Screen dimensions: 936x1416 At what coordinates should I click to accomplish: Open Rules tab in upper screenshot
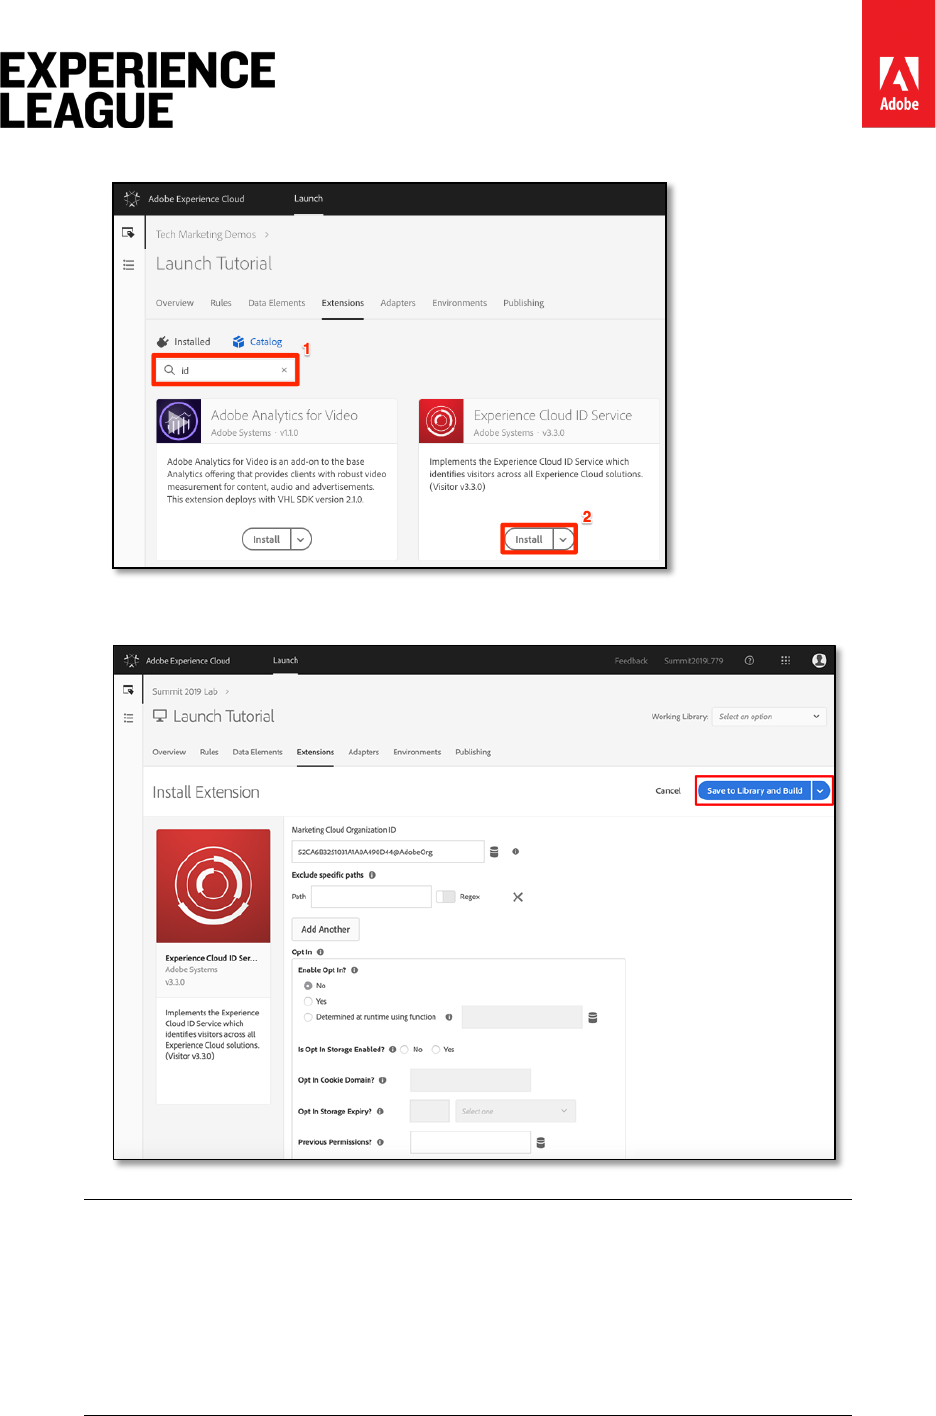click(x=221, y=303)
